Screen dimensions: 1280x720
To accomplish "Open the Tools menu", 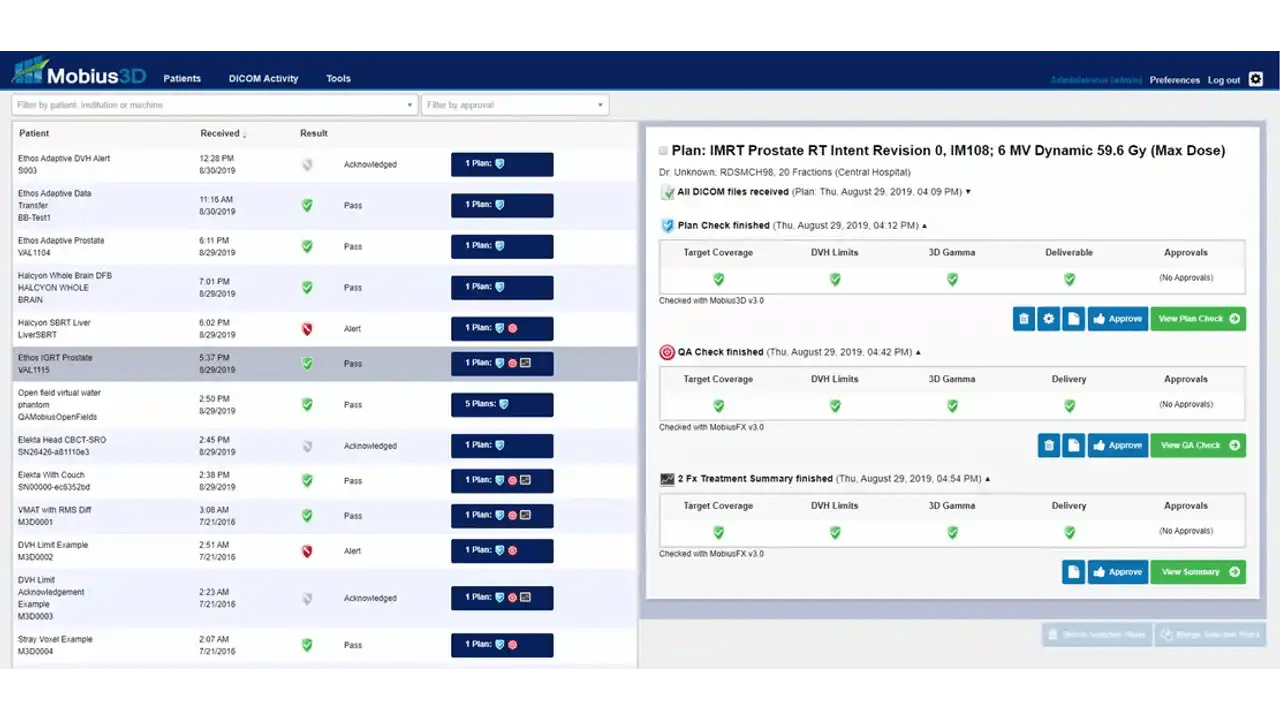I will (x=338, y=79).
